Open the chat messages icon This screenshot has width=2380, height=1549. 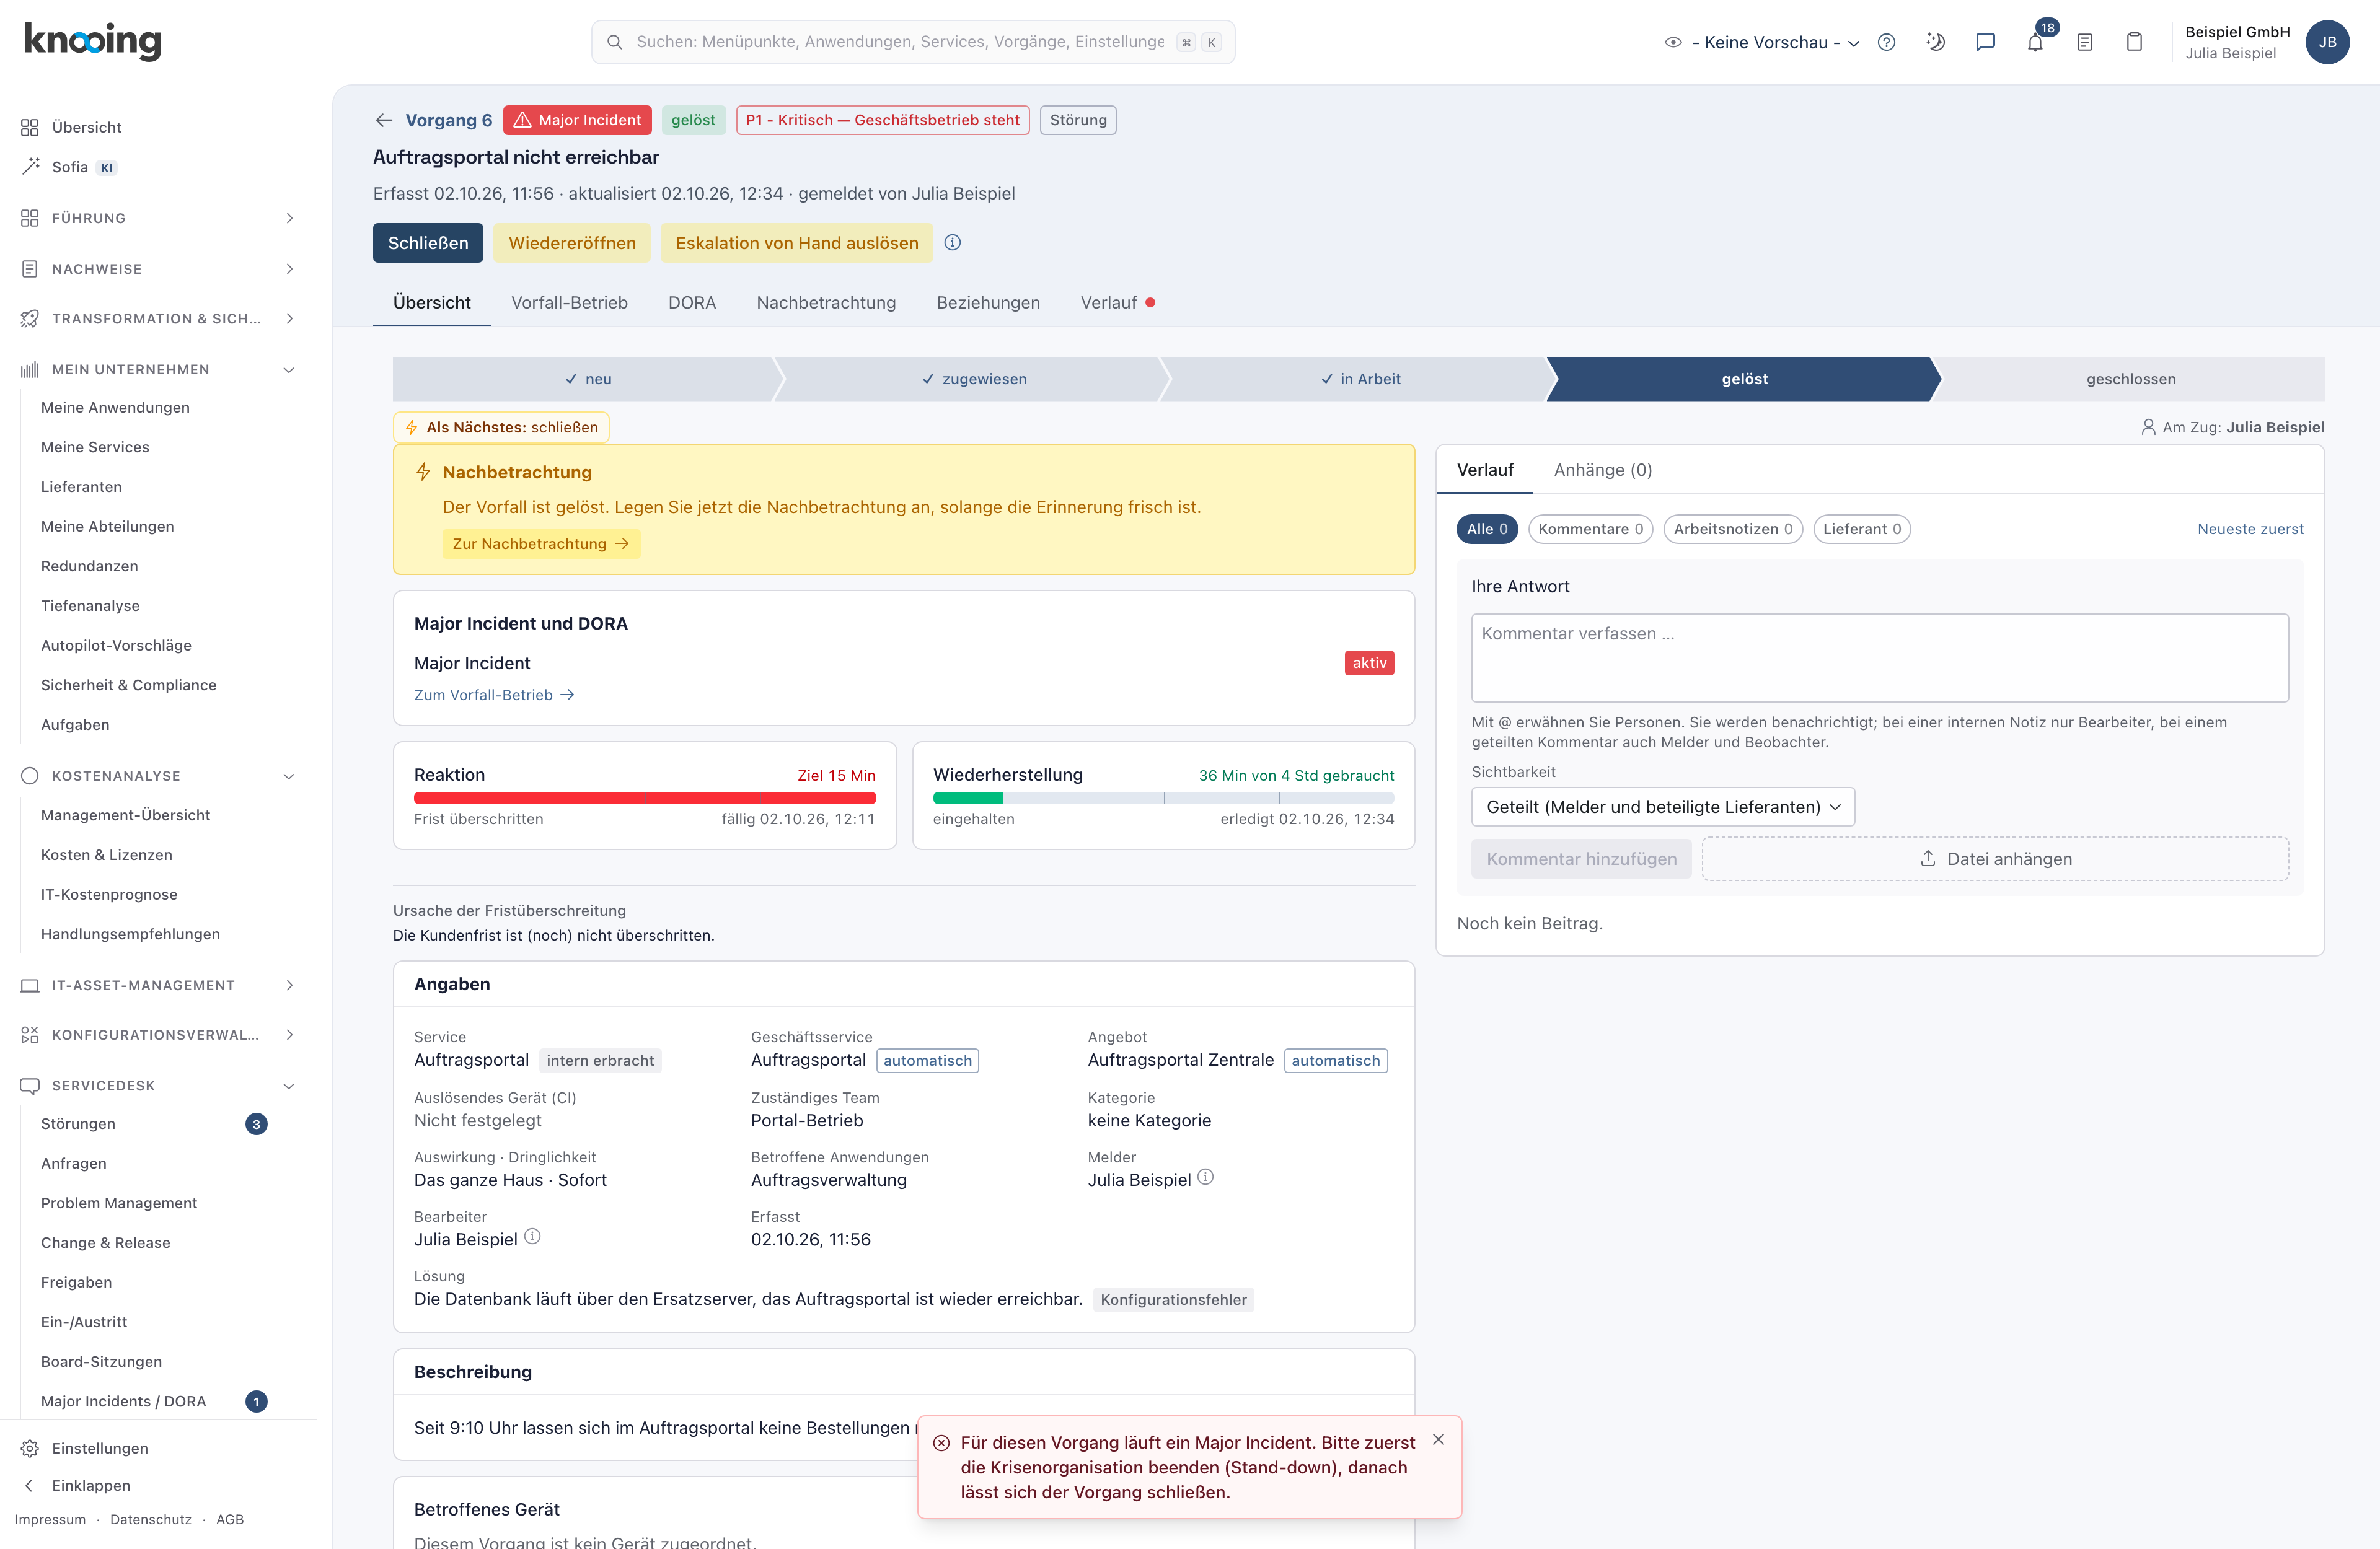click(1986, 42)
